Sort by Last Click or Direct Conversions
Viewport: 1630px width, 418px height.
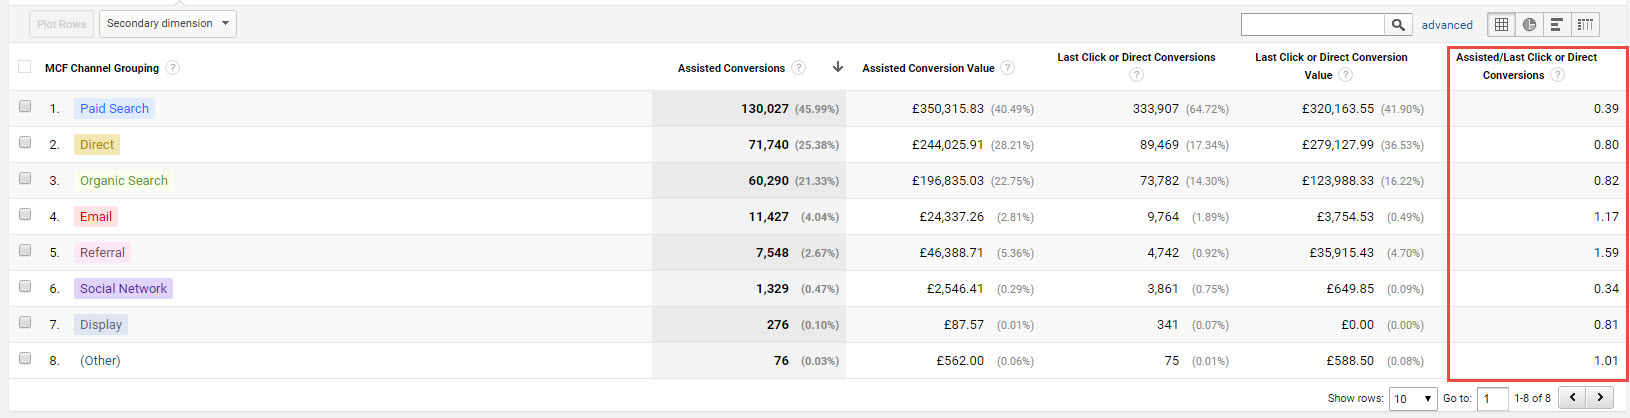click(1136, 58)
